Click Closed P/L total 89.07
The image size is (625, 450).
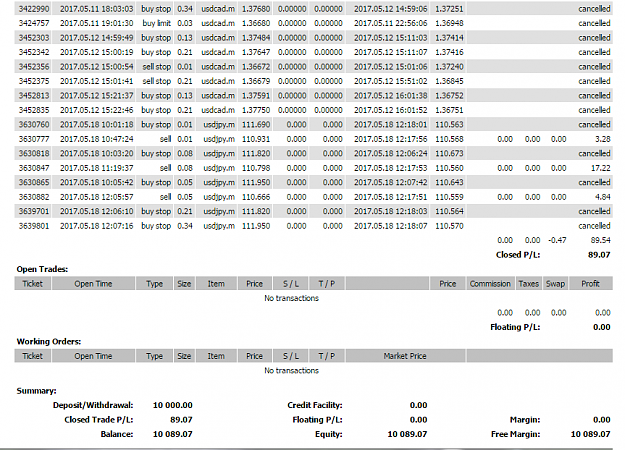599,255
